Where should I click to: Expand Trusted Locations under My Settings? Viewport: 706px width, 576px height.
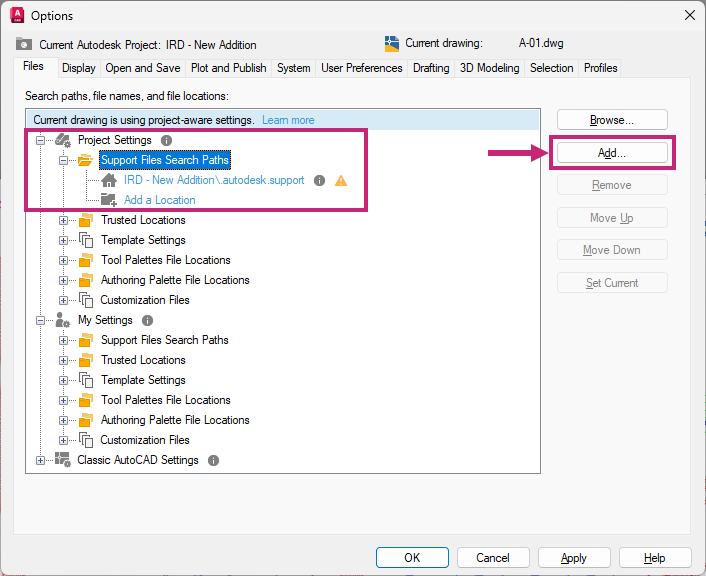[x=63, y=360]
